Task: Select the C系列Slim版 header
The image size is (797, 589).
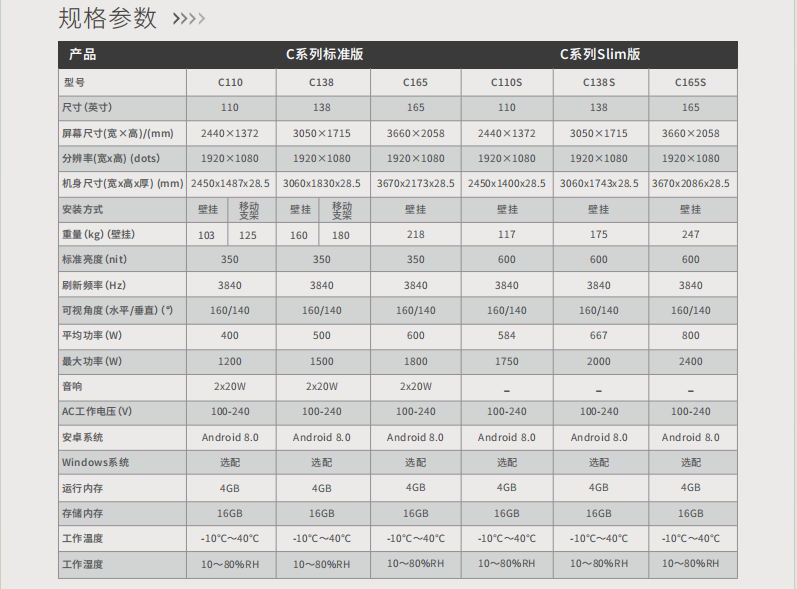Action: [599, 55]
